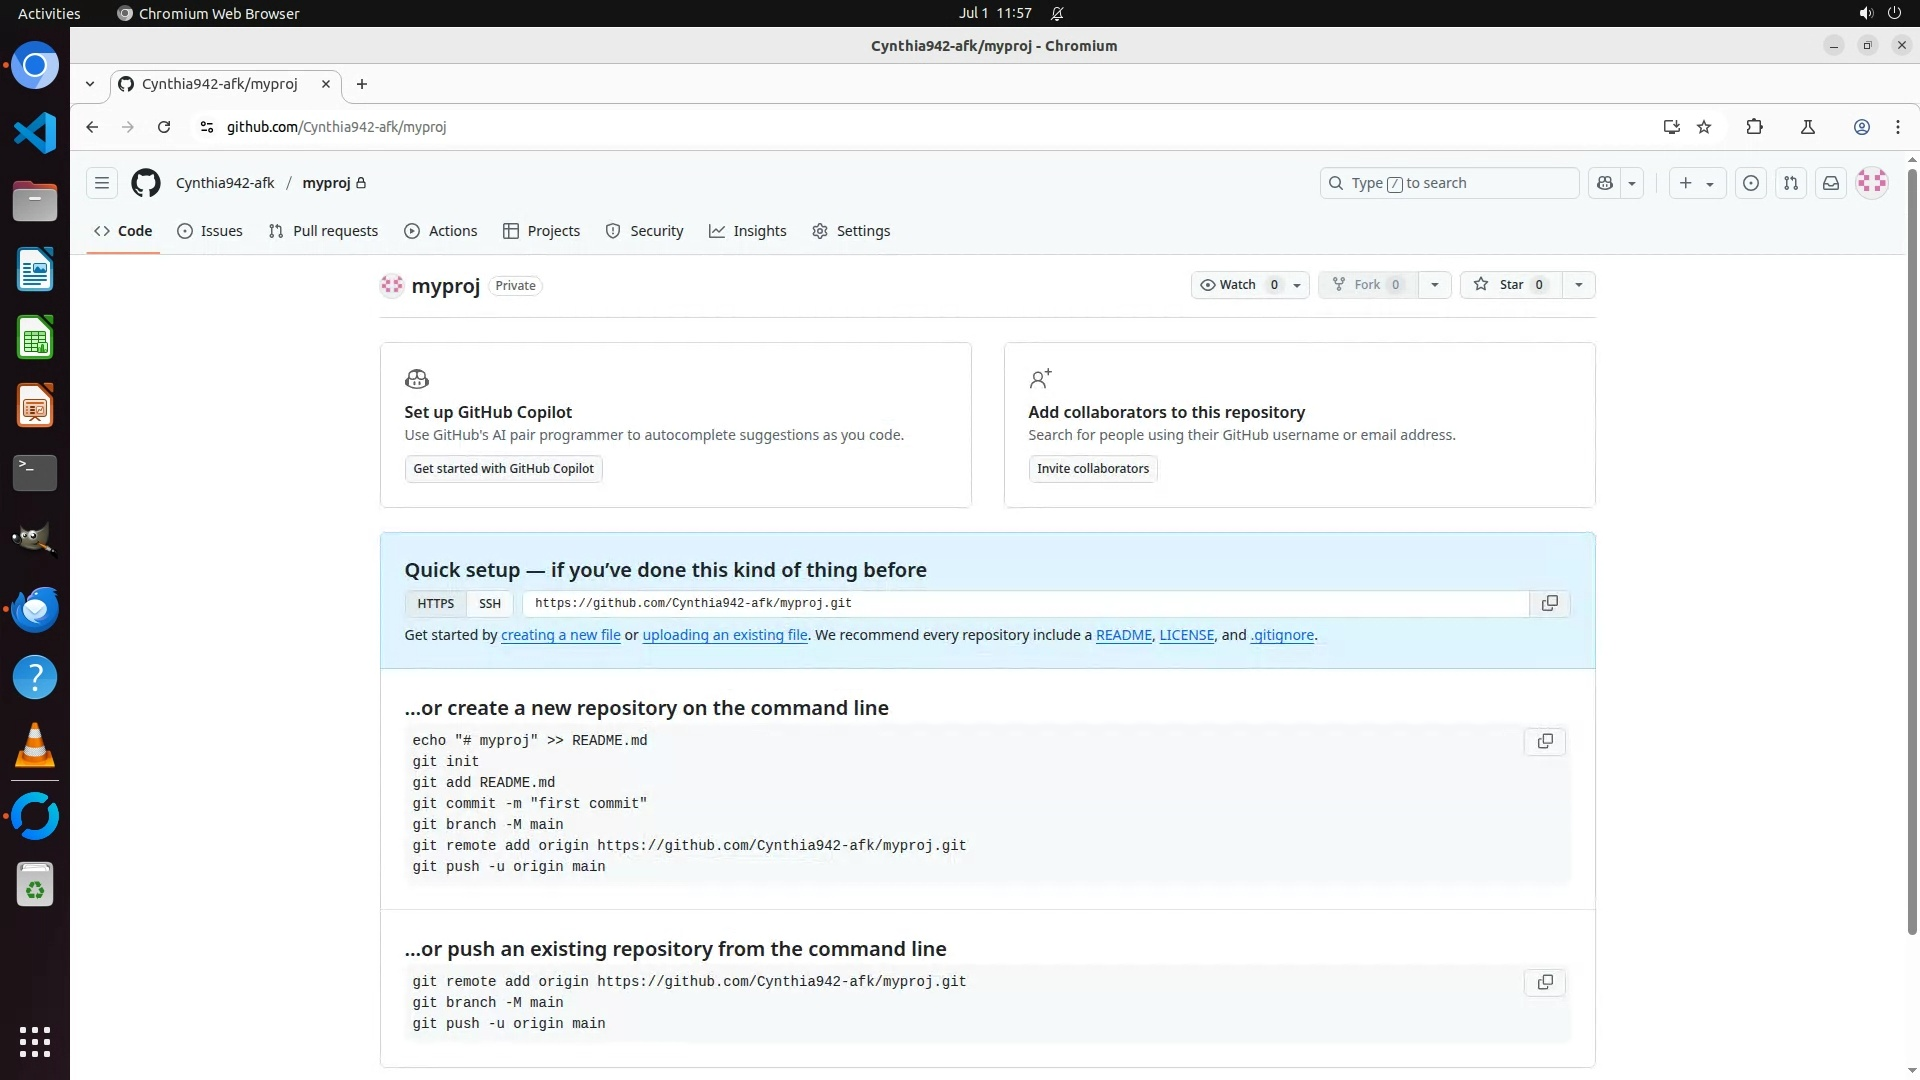
Task: Select the HTTPS clone URL option
Action: pos(435,604)
